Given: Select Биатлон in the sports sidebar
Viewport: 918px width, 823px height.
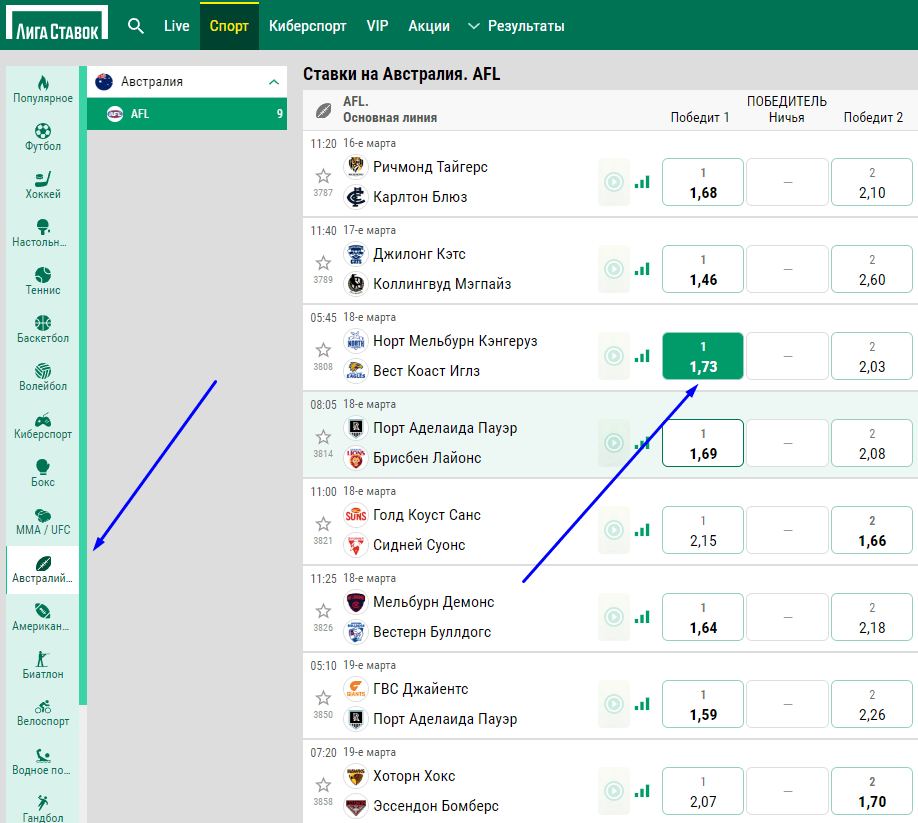Looking at the screenshot, I should pos(43,666).
